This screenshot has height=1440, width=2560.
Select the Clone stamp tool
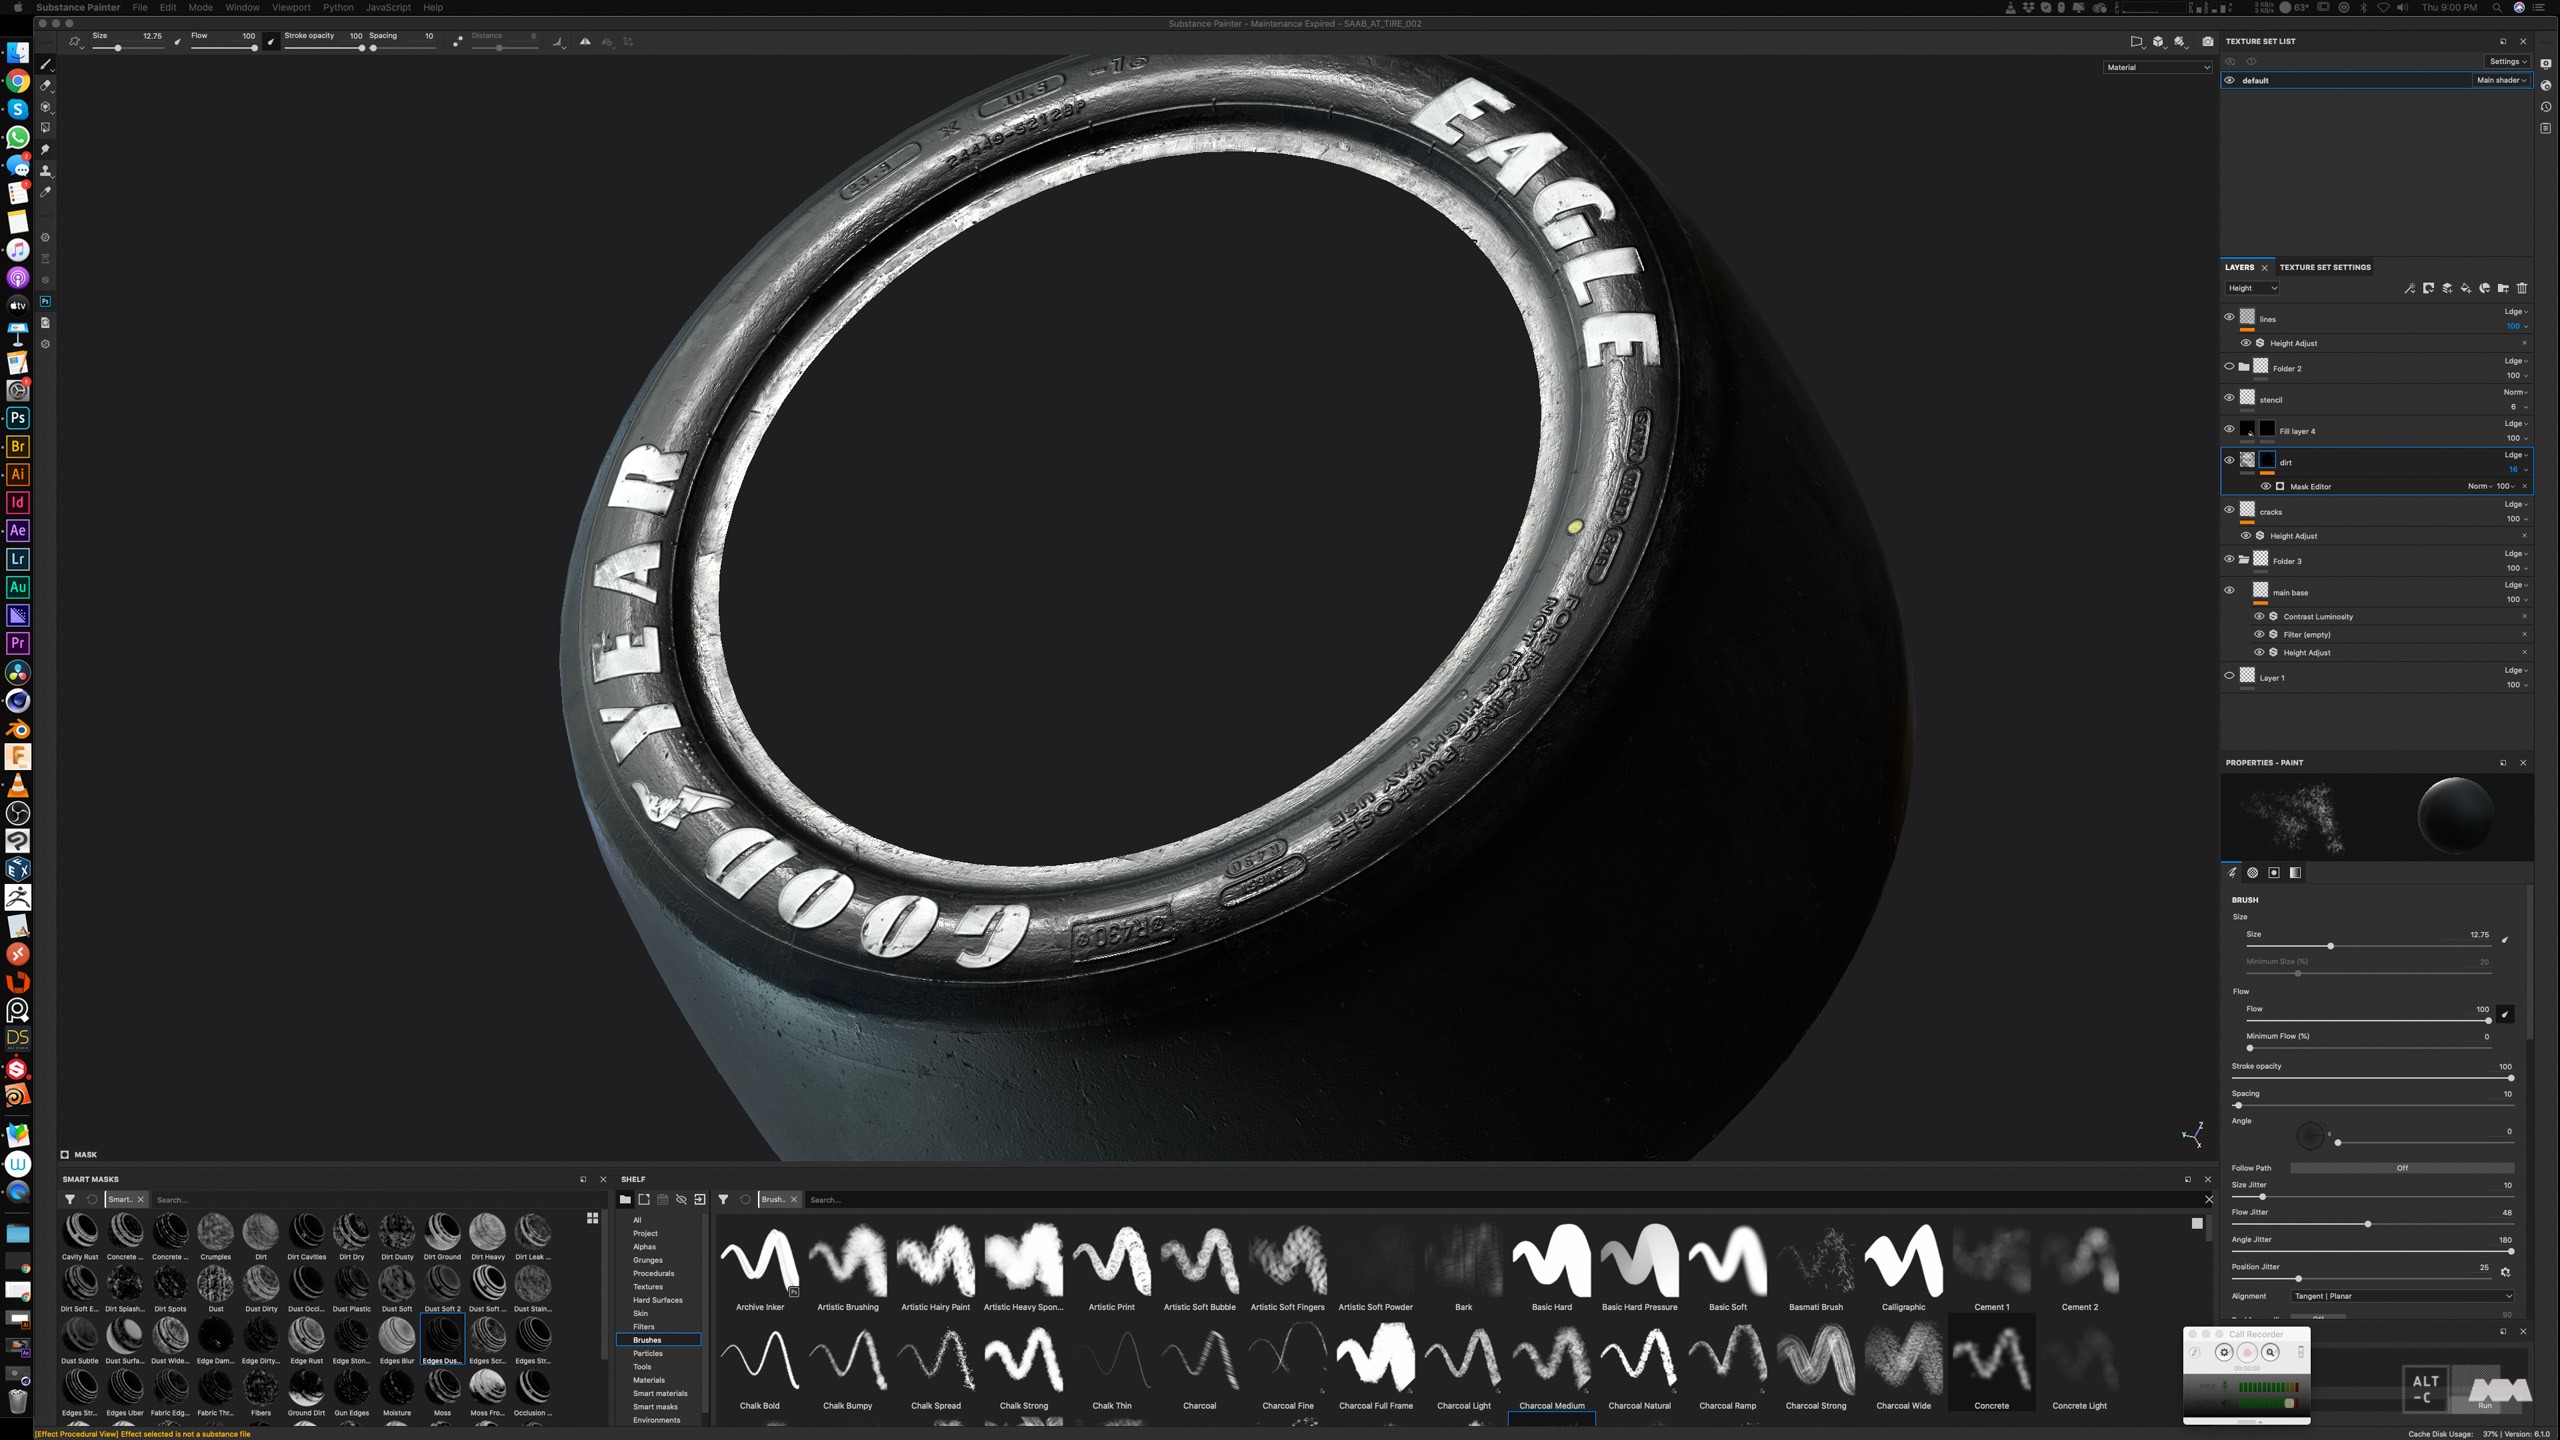click(46, 170)
